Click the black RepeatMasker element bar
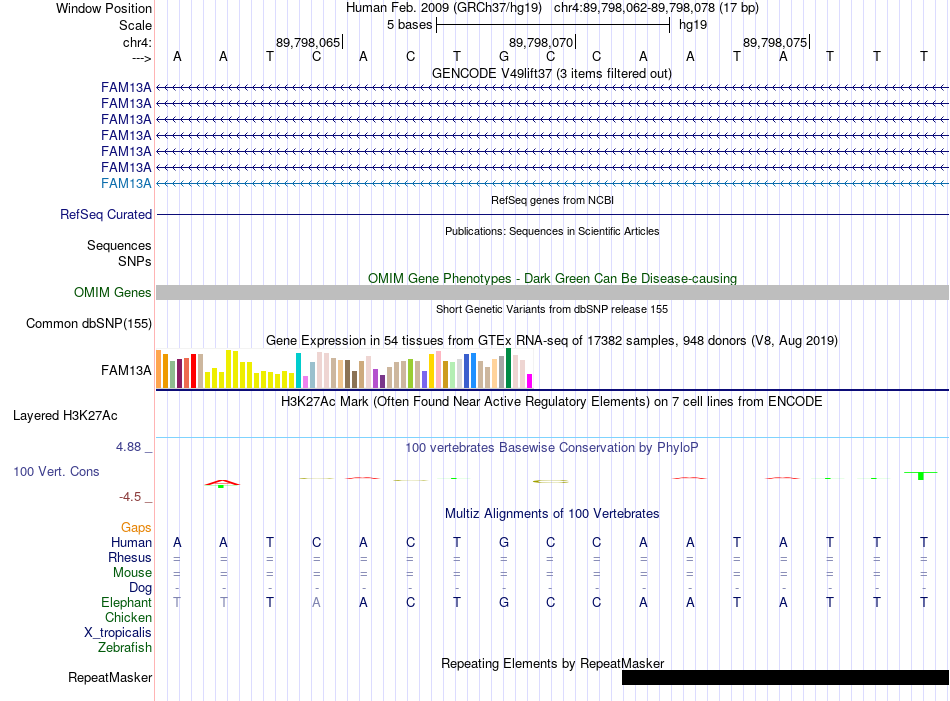 pyautogui.click(x=785, y=677)
